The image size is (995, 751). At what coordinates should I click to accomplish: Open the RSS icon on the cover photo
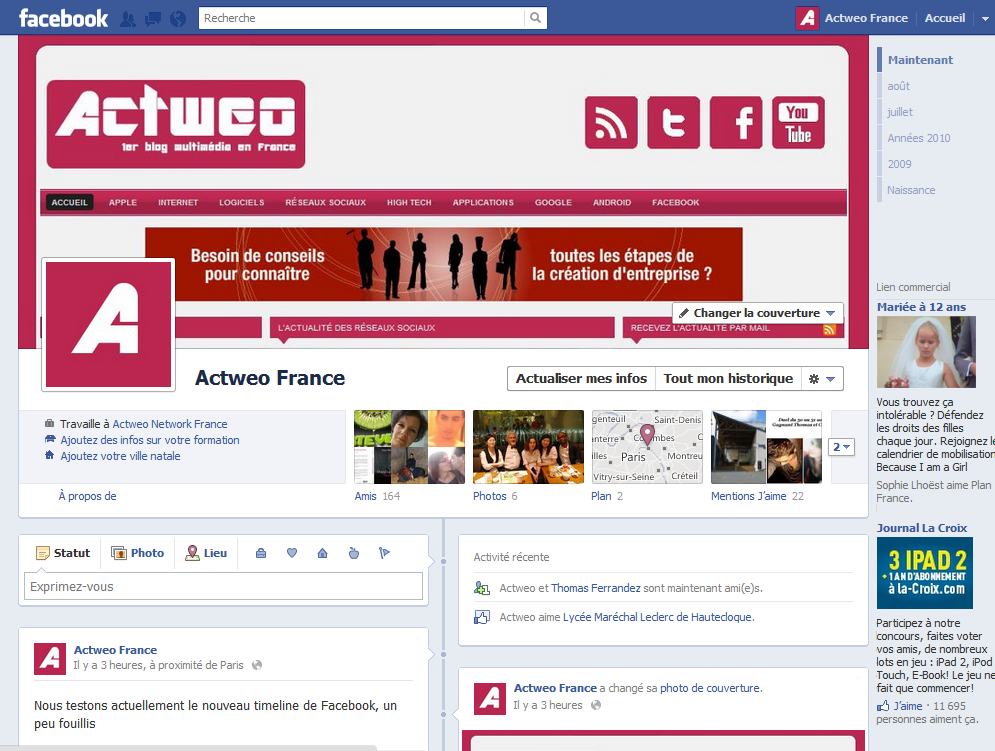click(x=611, y=123)
